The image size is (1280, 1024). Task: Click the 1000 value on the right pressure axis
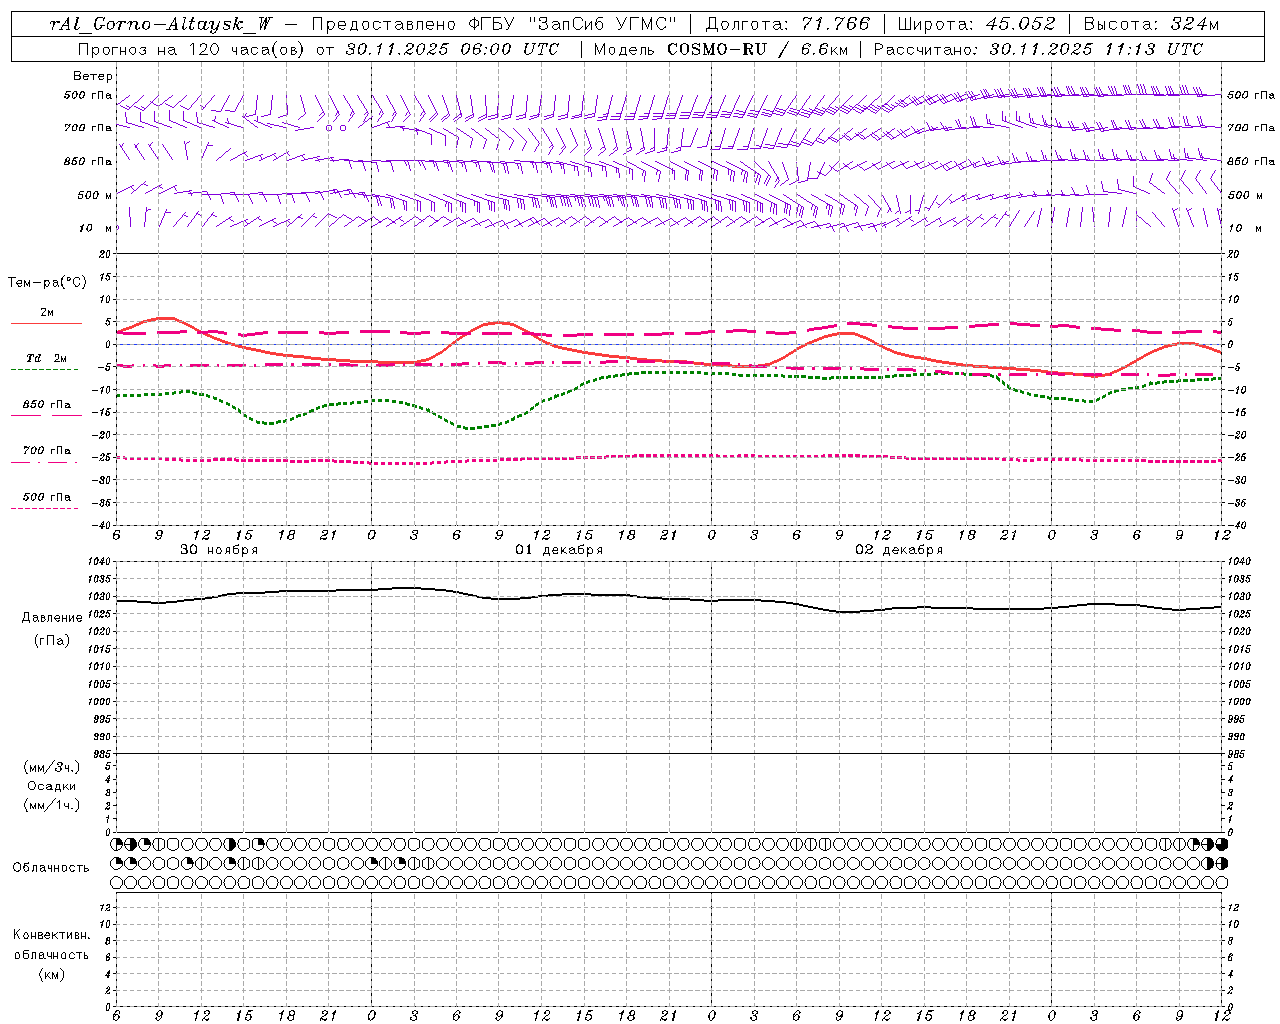(1239, 702)
